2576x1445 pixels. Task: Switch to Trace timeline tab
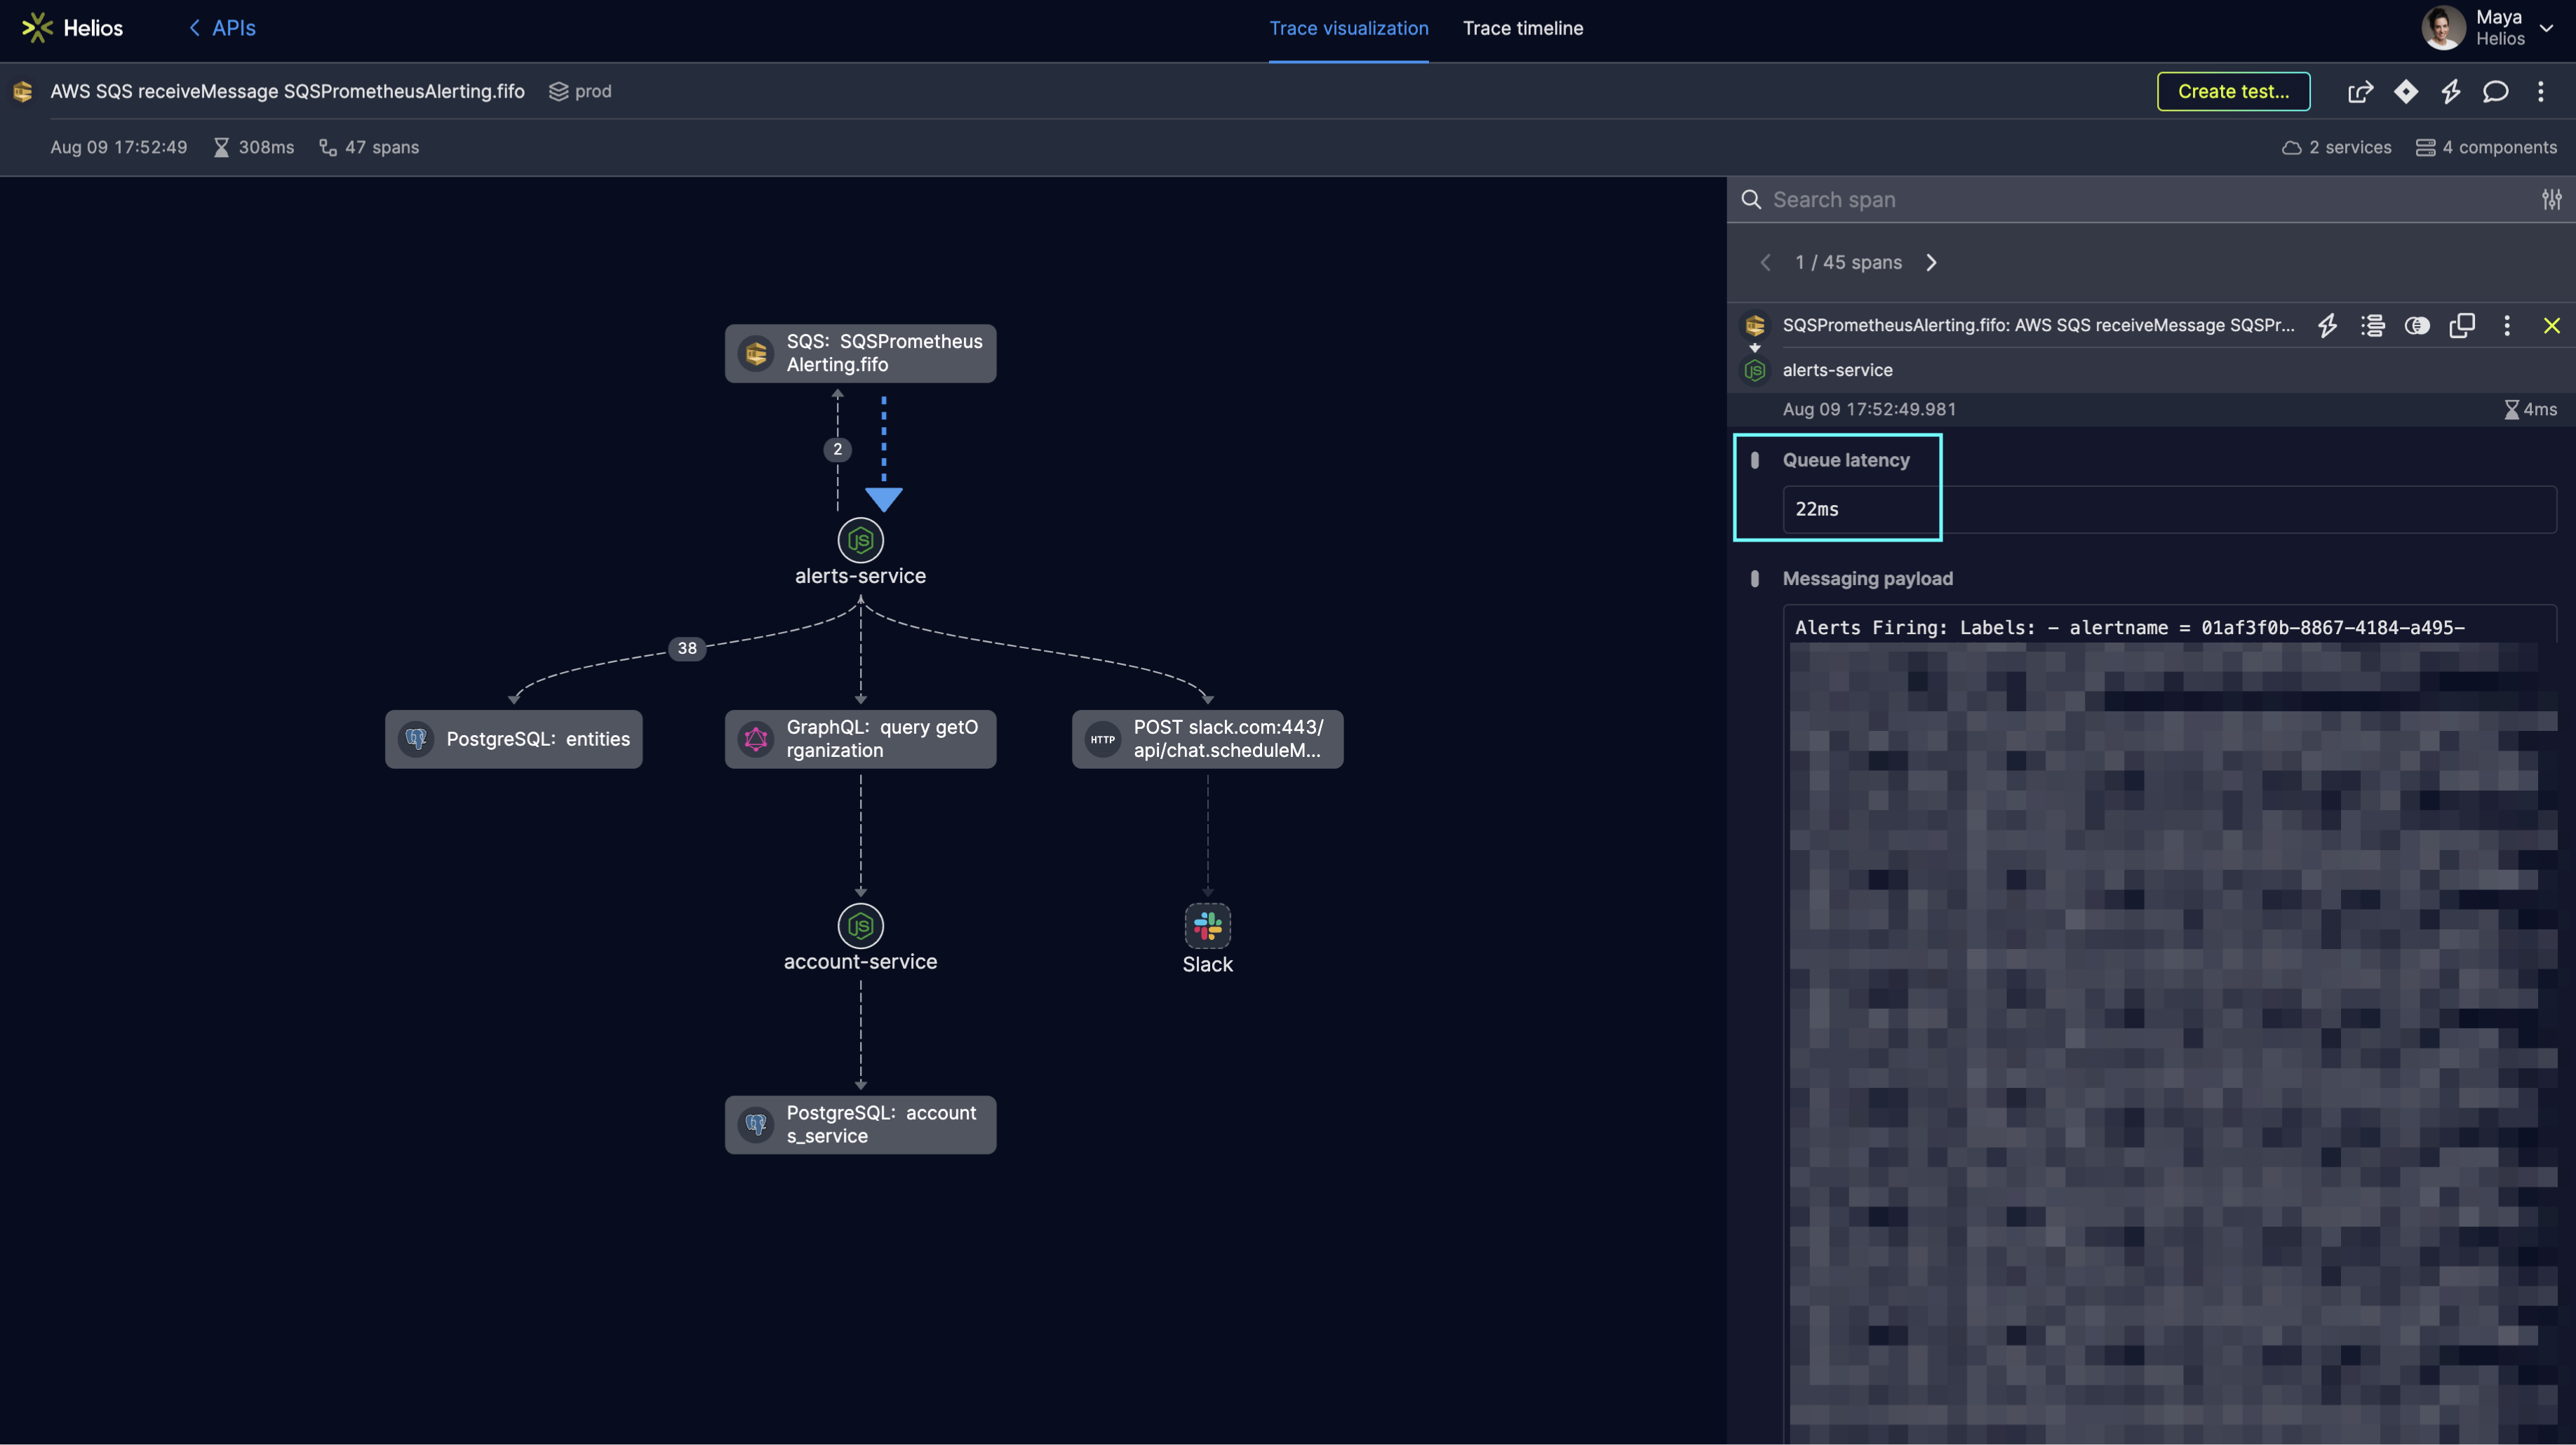[x=1522, y=29]
